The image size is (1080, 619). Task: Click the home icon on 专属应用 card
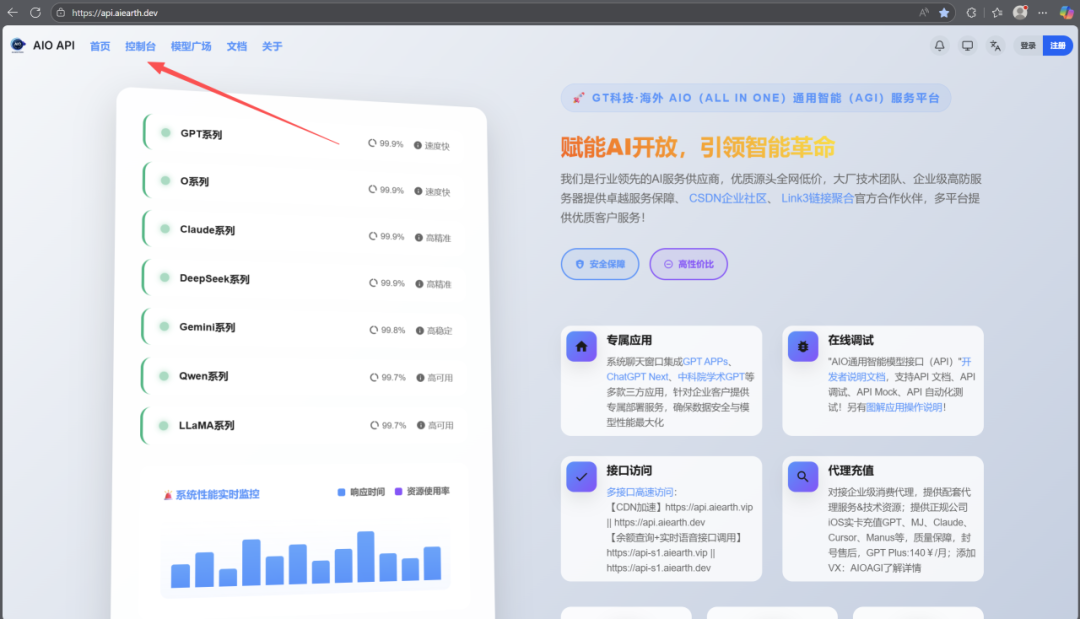581,346
